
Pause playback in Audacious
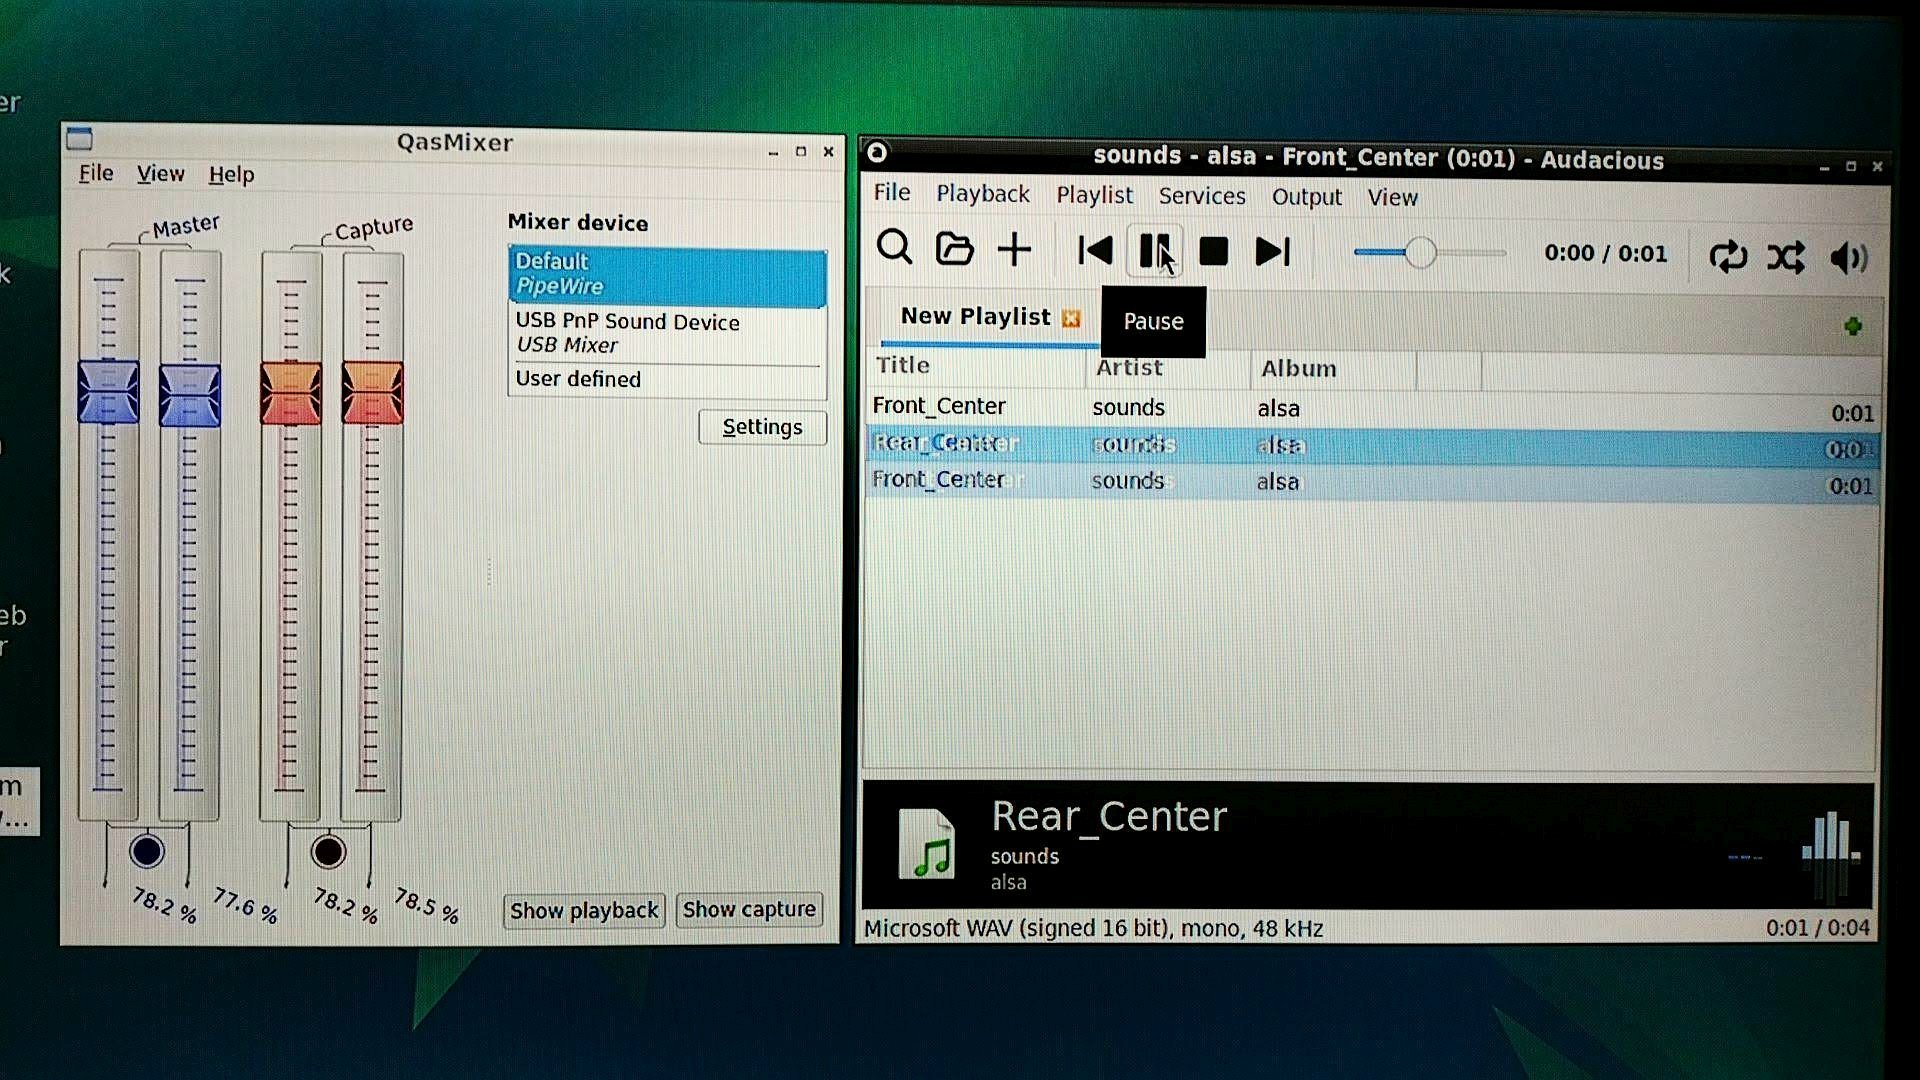[x=1154, y=251]
